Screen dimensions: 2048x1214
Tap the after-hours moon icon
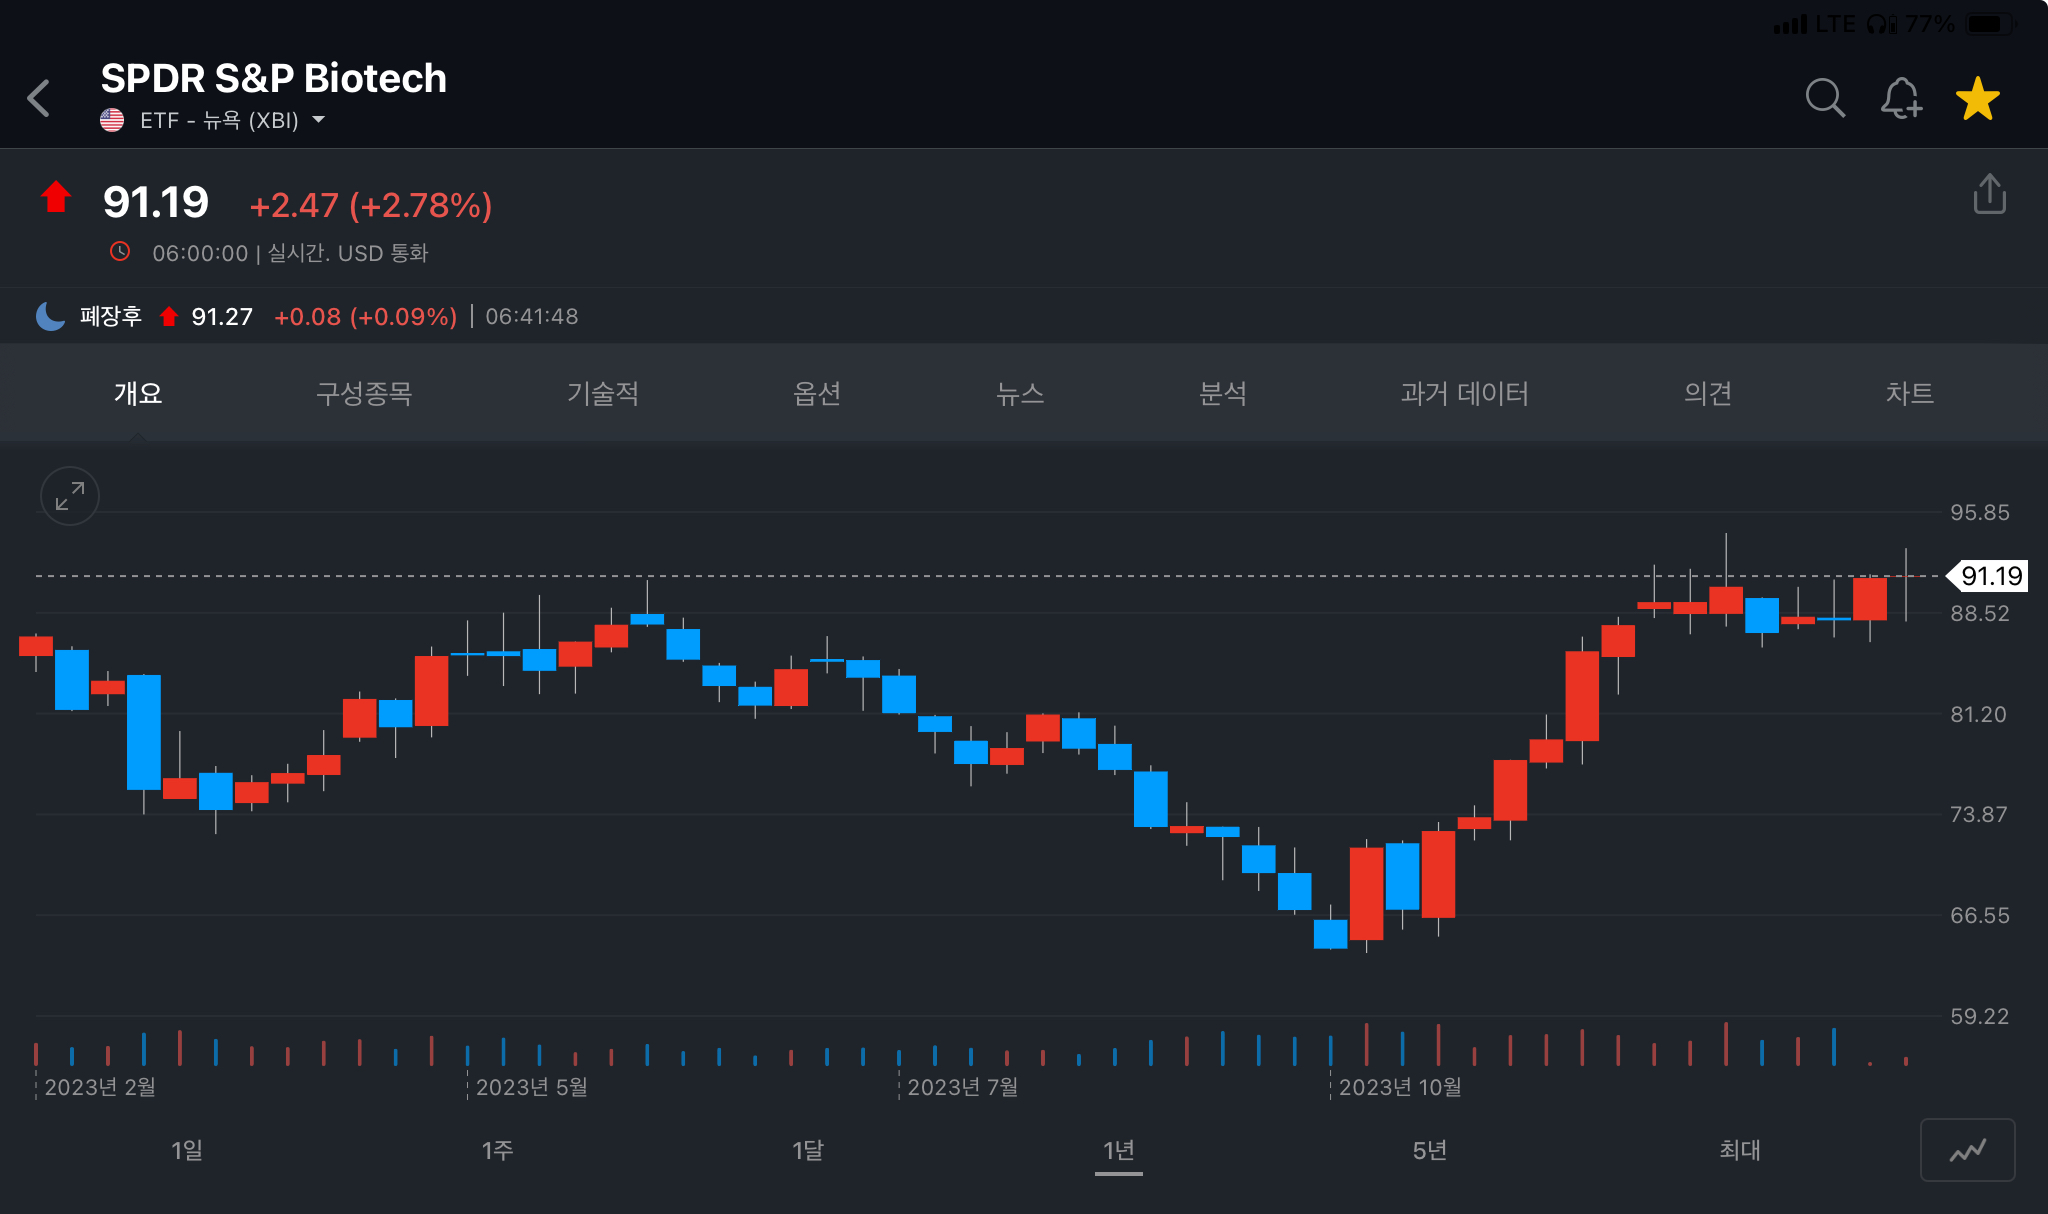coord(50,316)
